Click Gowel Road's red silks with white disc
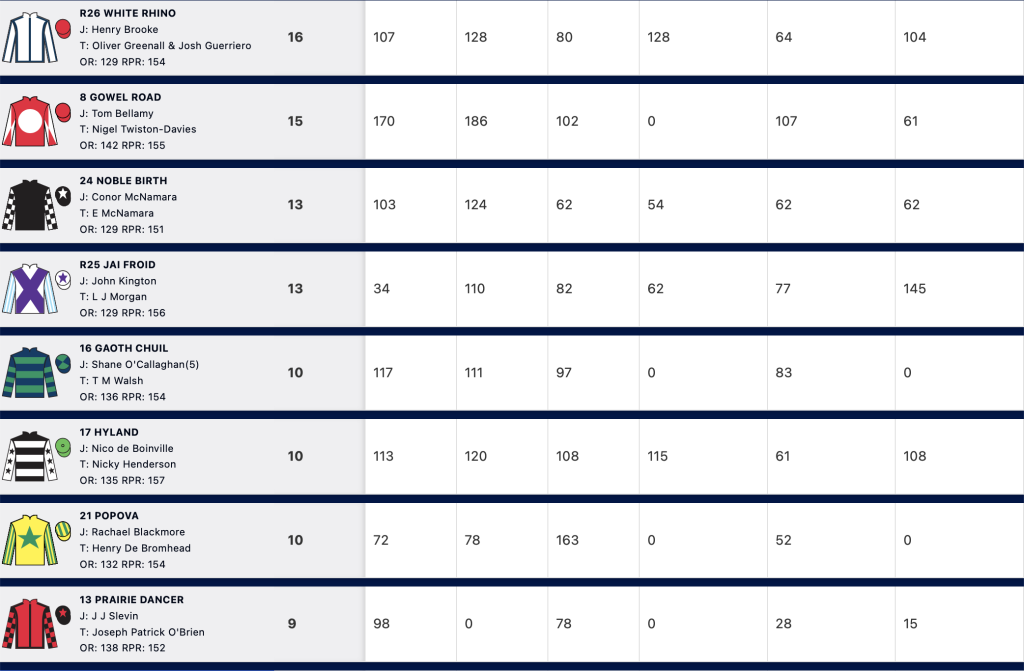The height and width of the screenshot is (671, 1024). pos(29,122)
